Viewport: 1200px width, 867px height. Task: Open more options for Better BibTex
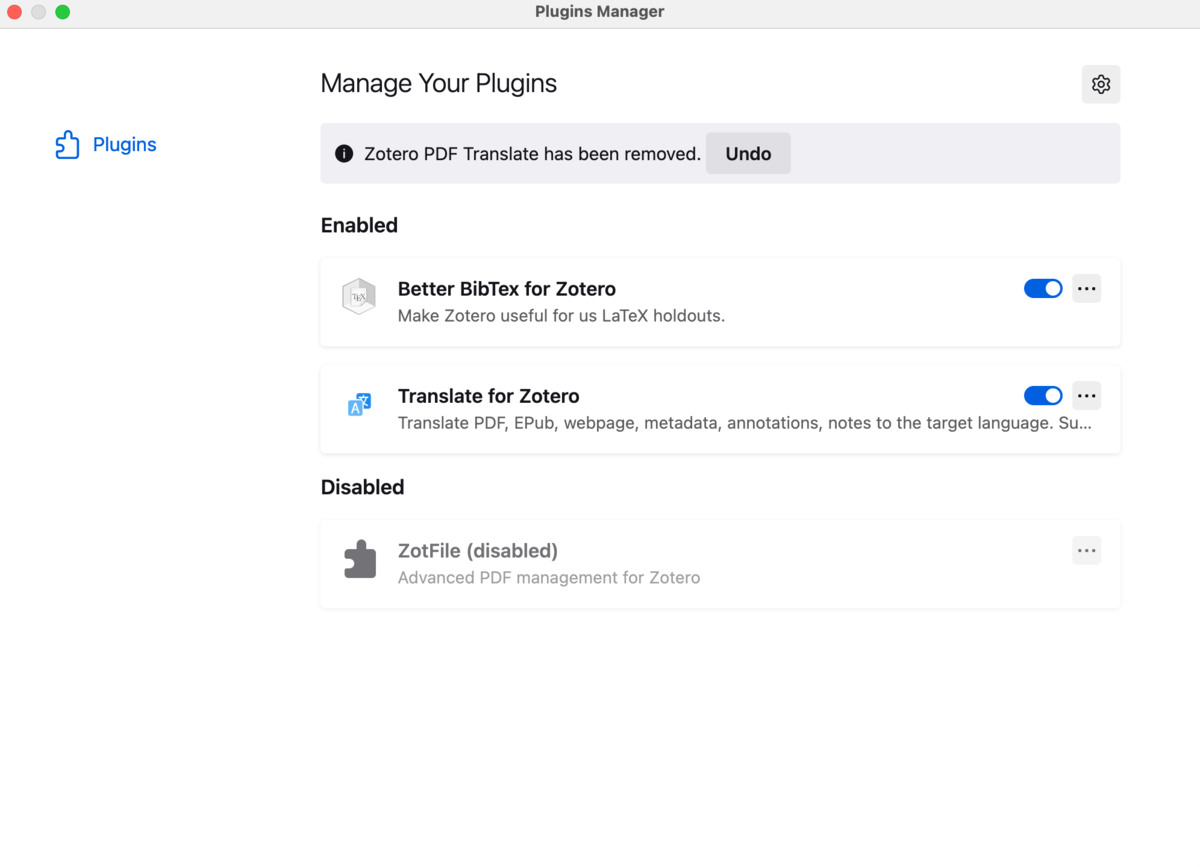coord(1087,288)
